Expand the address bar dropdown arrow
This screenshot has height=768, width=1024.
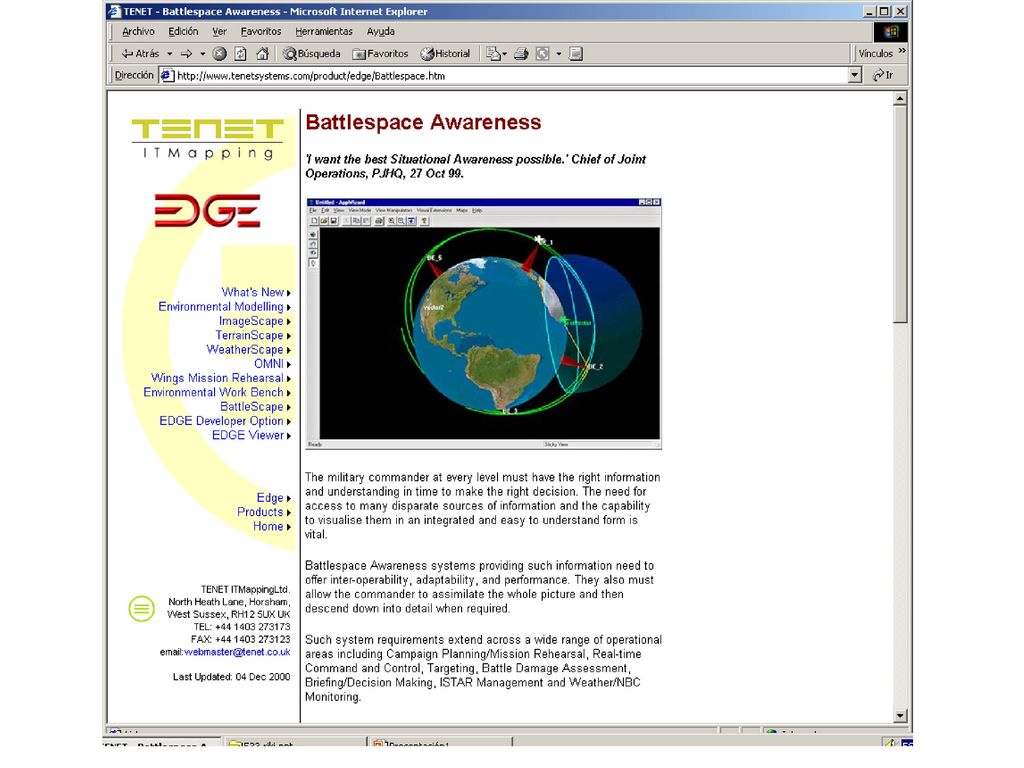tap(855, 76)
